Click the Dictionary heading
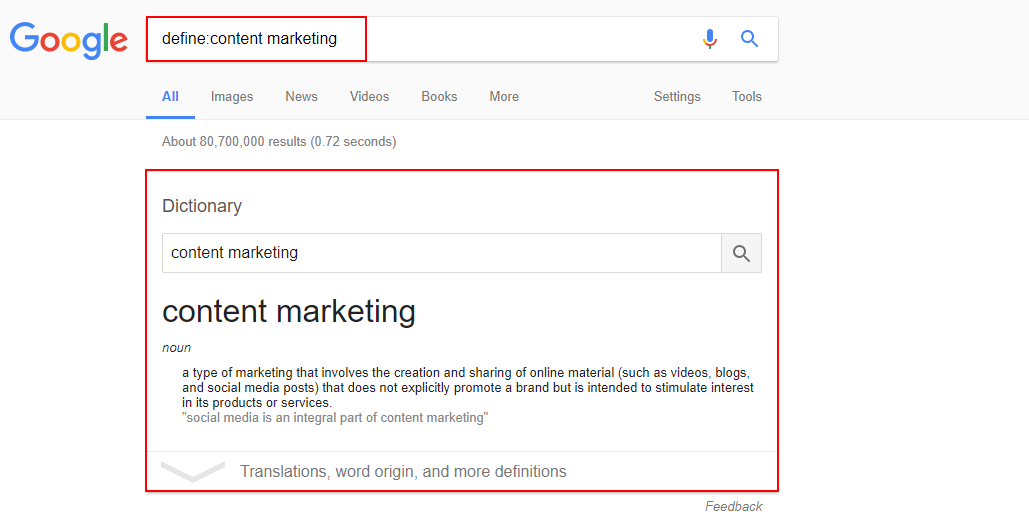 (x=202, y=206)
